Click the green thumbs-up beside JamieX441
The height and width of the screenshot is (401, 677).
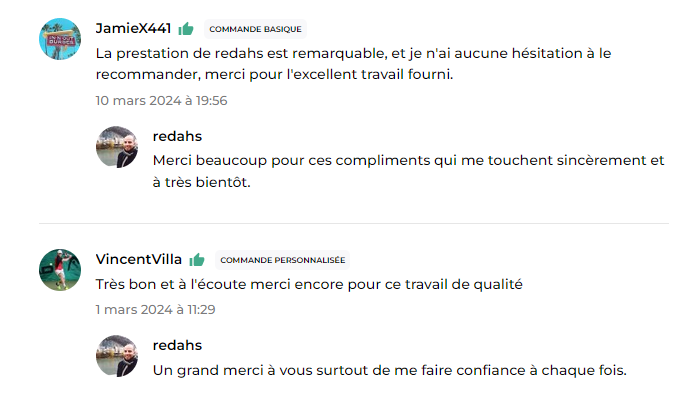tap(186, 28)
